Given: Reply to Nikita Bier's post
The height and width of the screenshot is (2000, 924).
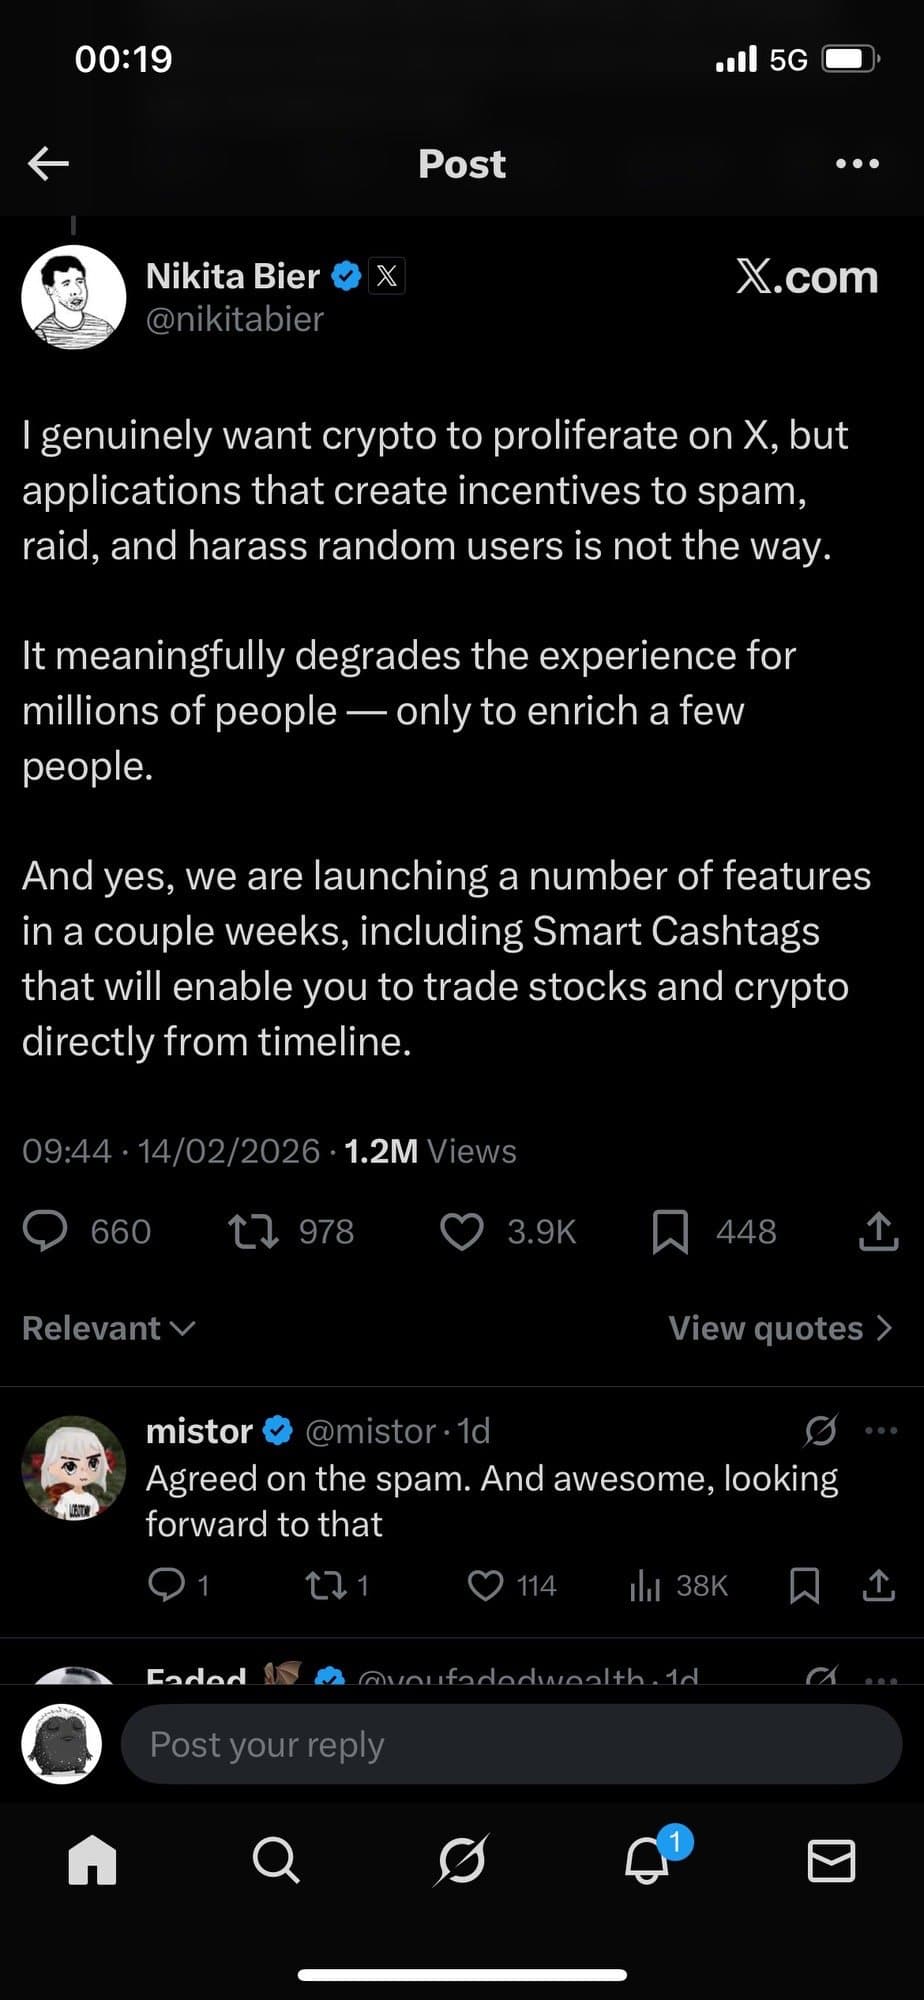Looking at the screenshot, I should 45,1231.
